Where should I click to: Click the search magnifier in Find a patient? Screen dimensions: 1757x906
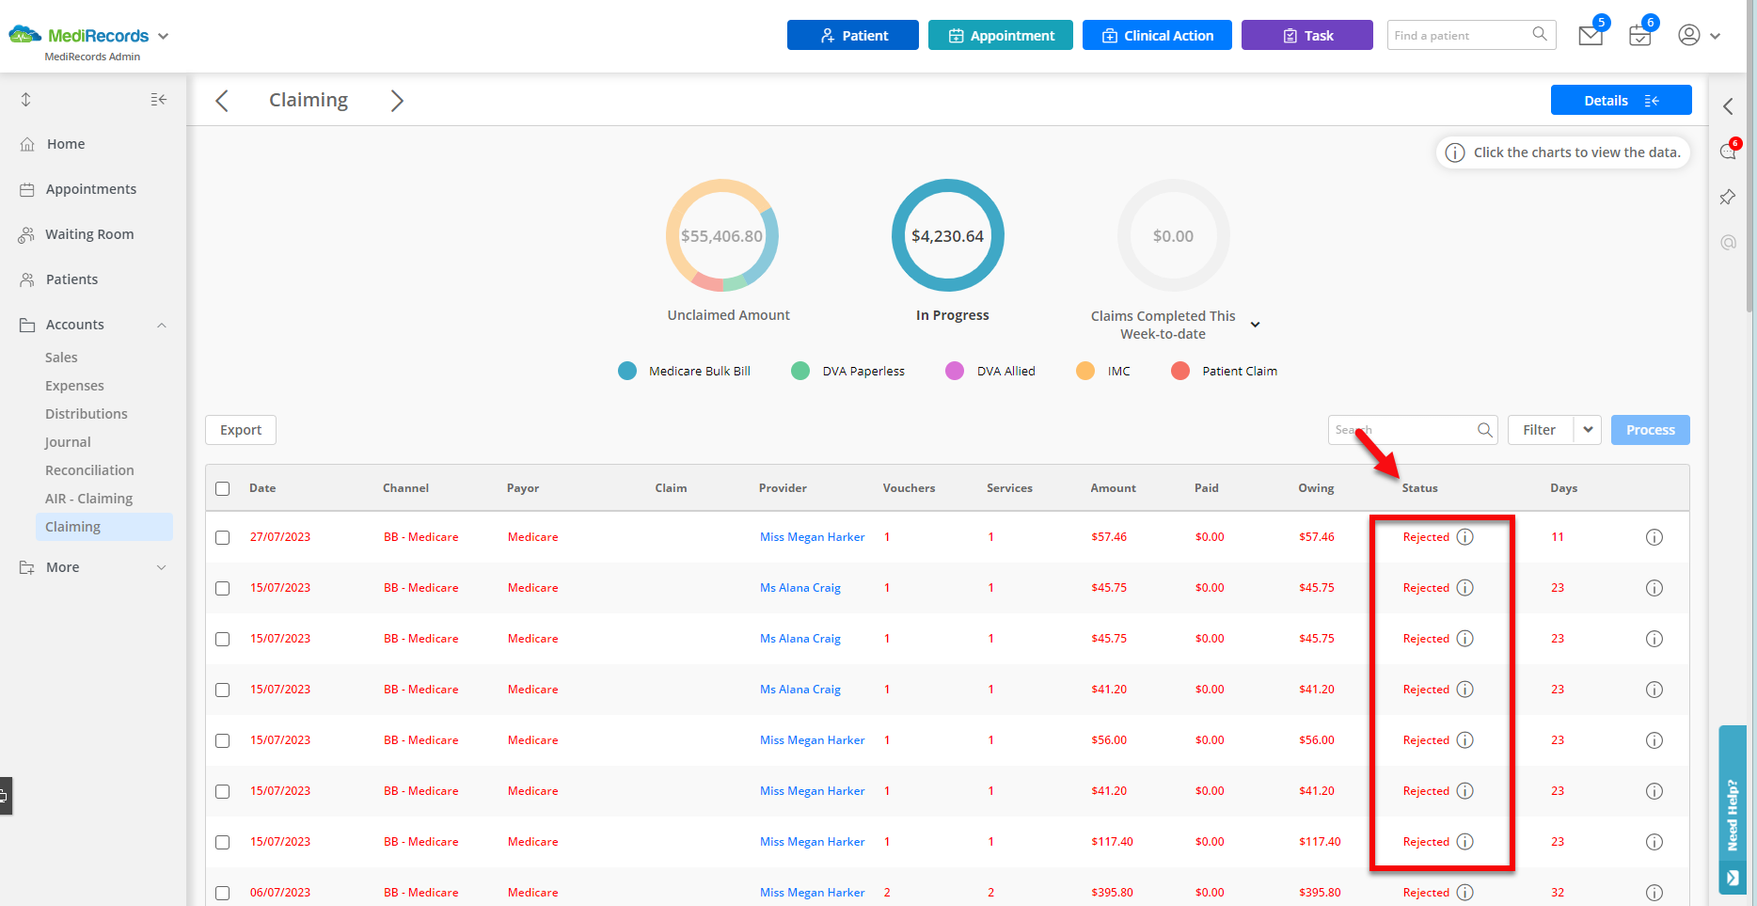pos(1540,35)
